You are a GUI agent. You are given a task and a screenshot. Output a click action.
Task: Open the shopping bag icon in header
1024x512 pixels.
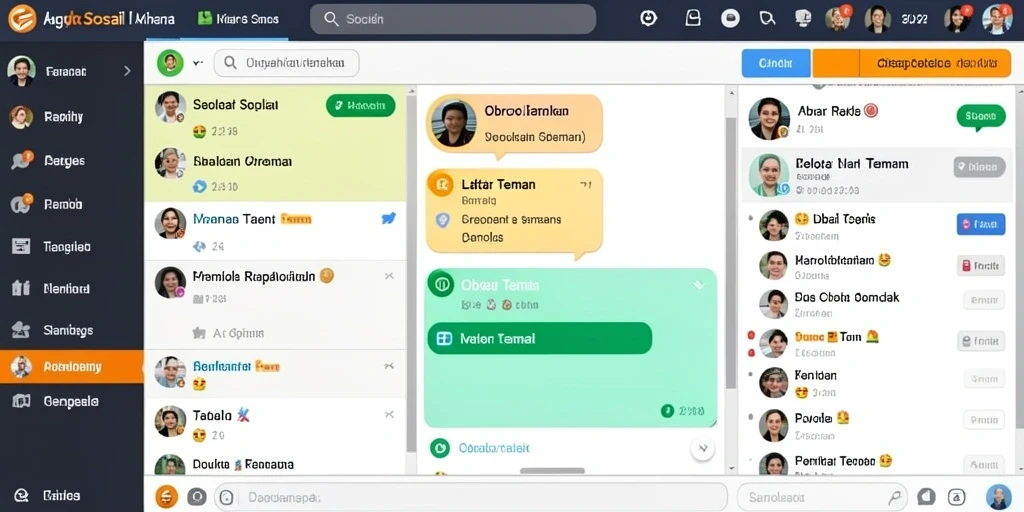(x=693, y=18)
